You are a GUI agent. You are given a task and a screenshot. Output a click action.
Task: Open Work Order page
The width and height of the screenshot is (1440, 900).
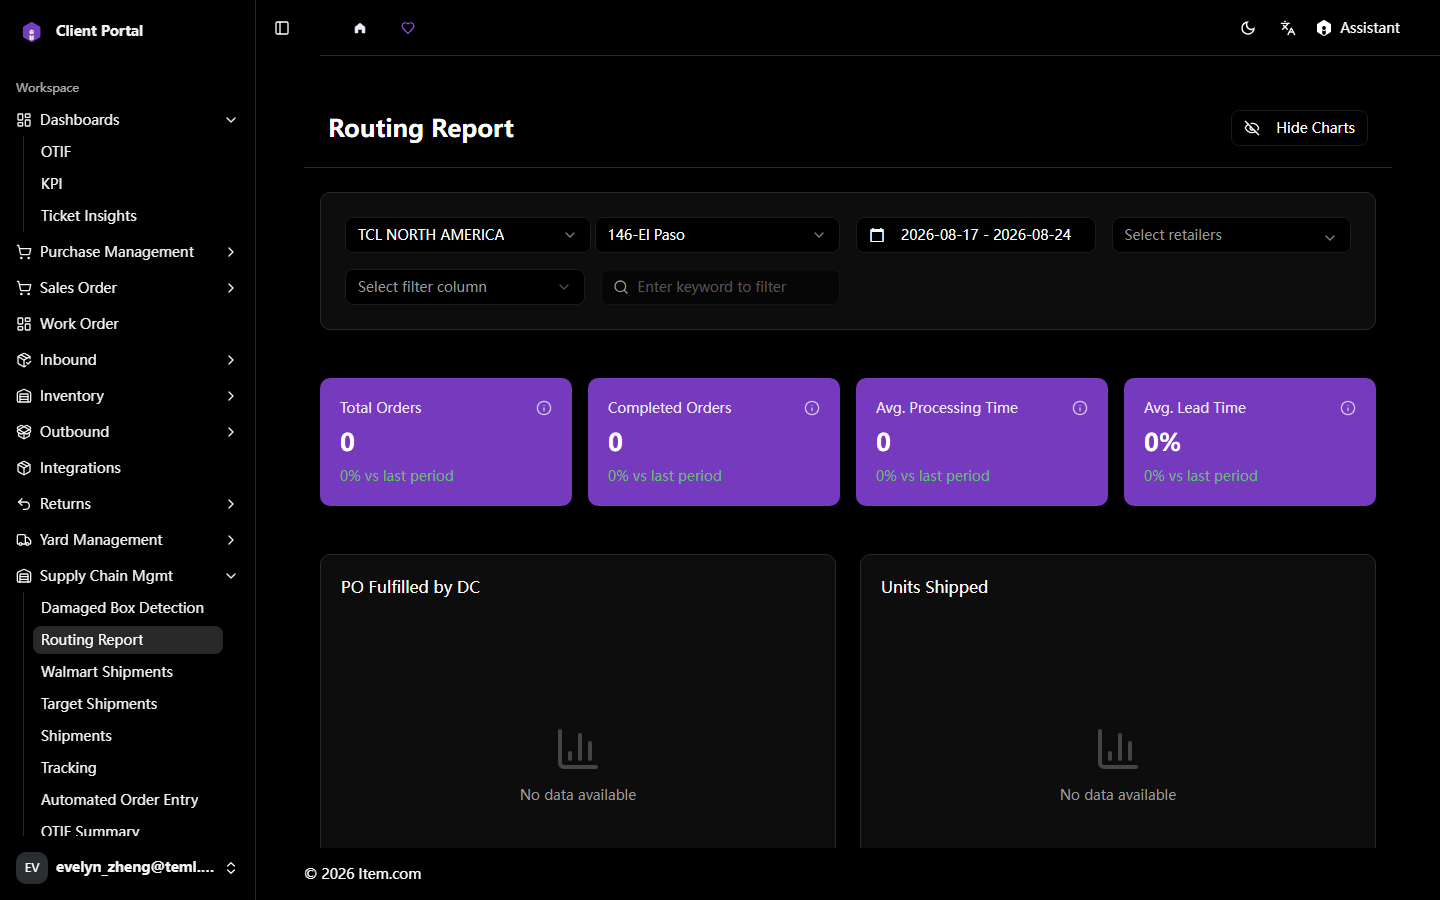(127, 324)
